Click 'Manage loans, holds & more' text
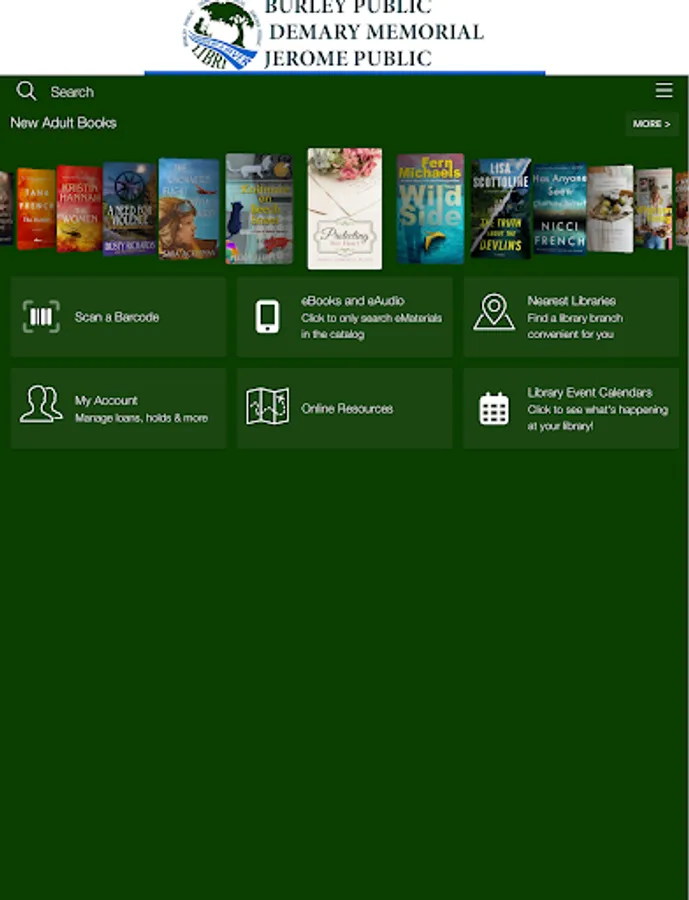This screenshot has height=900, width=689. (141, 418)
